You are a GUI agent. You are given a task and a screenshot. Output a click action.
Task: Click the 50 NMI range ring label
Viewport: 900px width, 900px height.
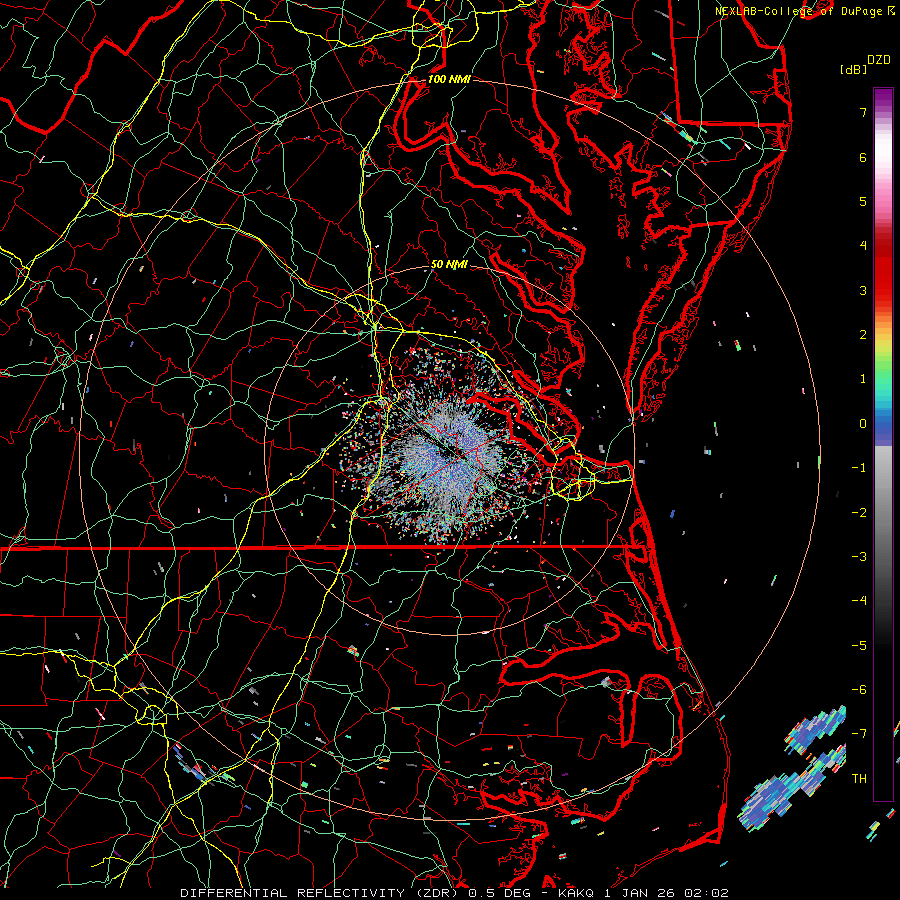tap(449, 265)
